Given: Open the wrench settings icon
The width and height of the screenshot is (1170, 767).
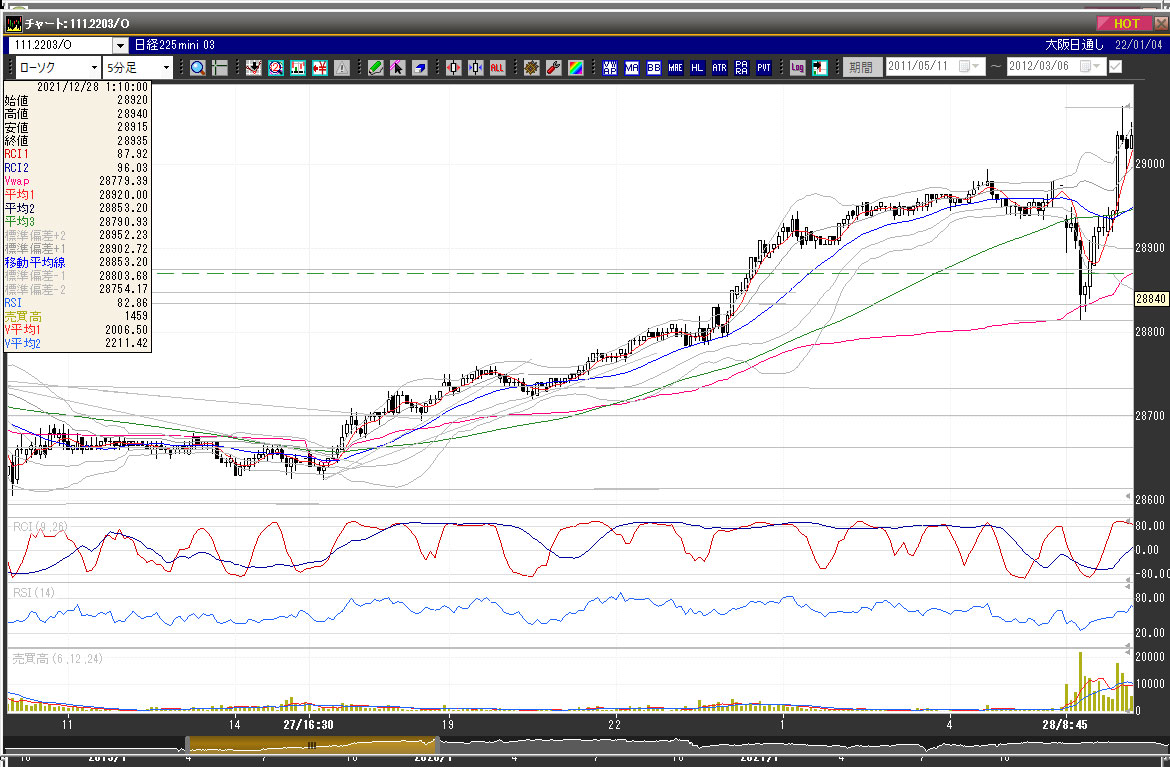Looking at the screenshot, I should [x=553, y=67].
